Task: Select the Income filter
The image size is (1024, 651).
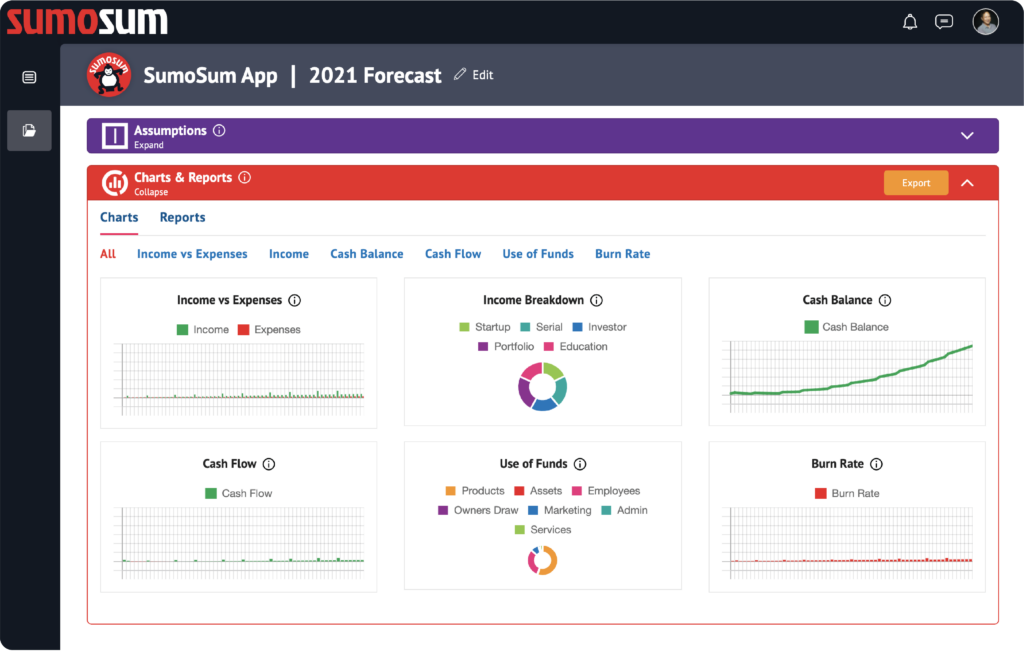Action: (x=289, y=254)
